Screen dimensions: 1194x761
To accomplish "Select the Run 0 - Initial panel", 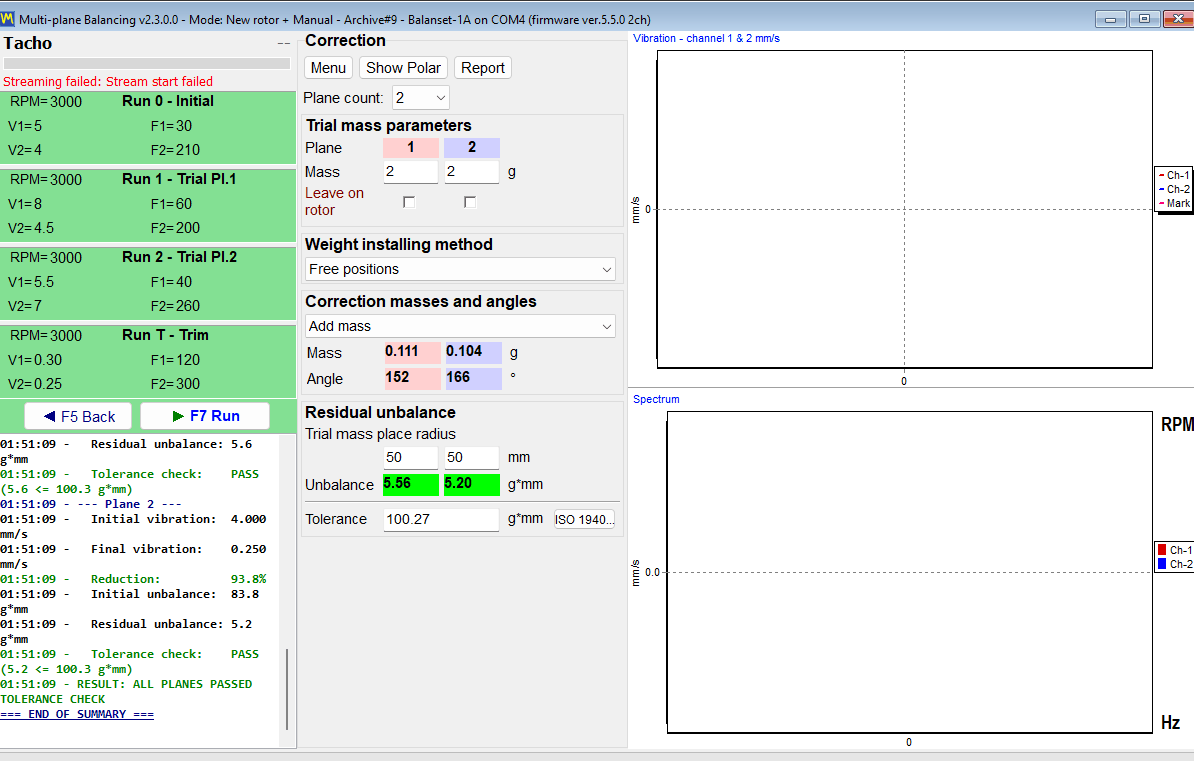I will point(148,127).
